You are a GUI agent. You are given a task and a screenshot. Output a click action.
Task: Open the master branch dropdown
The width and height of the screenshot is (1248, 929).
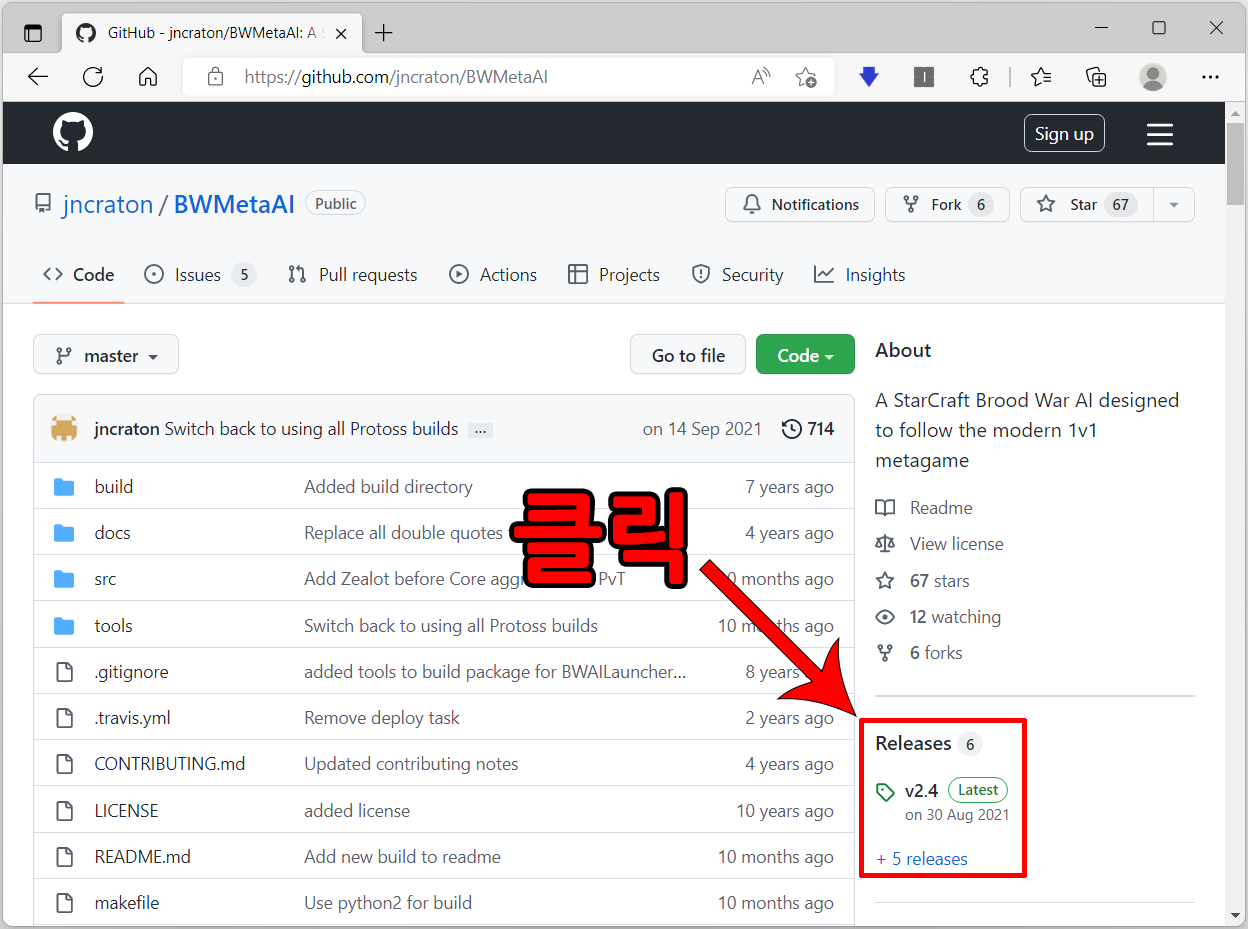106,355
